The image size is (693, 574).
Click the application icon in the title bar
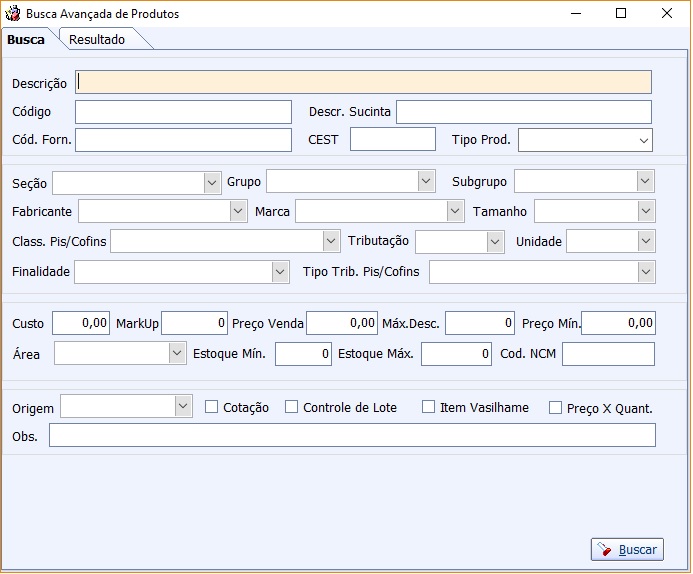12,13
